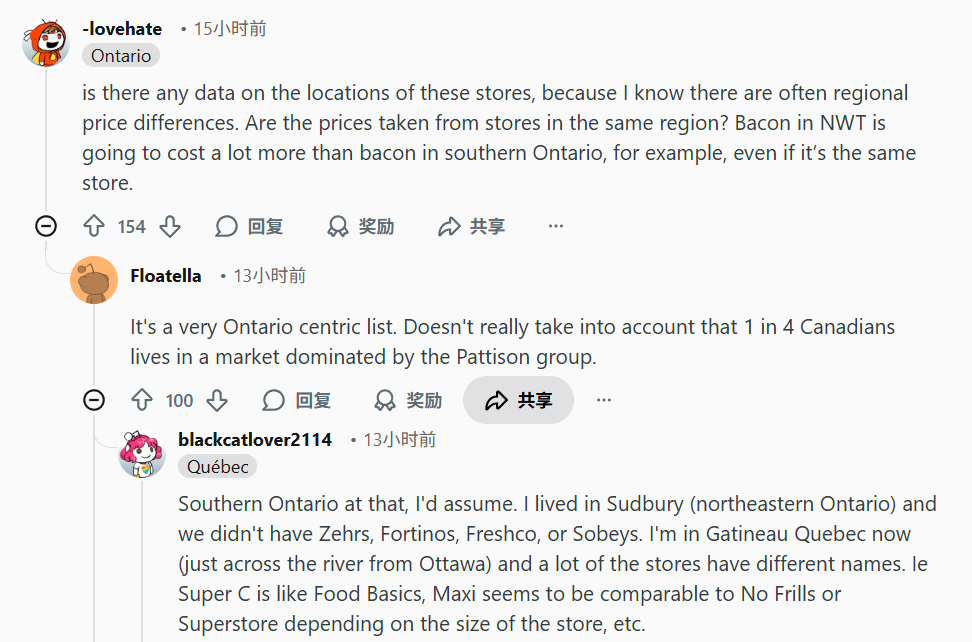Viewport: 972px width, 642px height.
Task: Reply to -lovehate's comment
Action: pos(250,227)
